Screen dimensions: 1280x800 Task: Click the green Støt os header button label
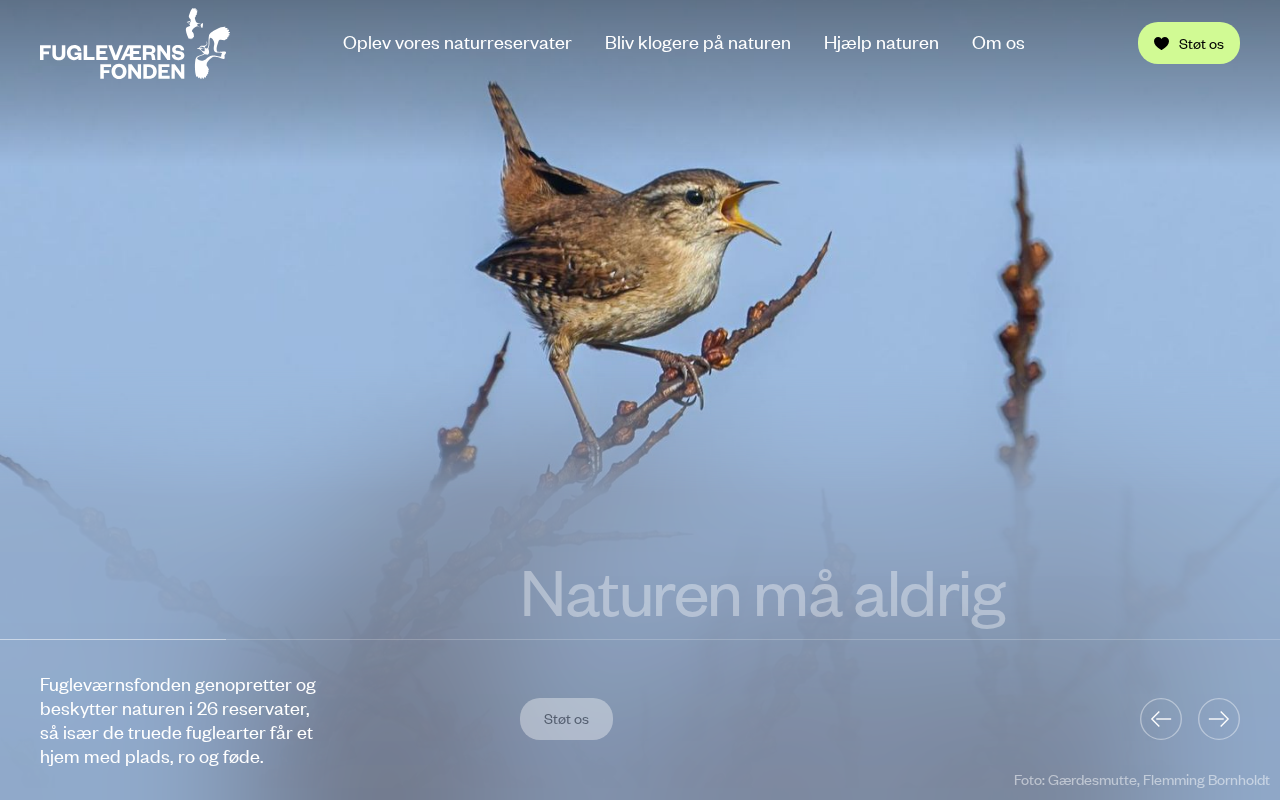[1201, 44]
